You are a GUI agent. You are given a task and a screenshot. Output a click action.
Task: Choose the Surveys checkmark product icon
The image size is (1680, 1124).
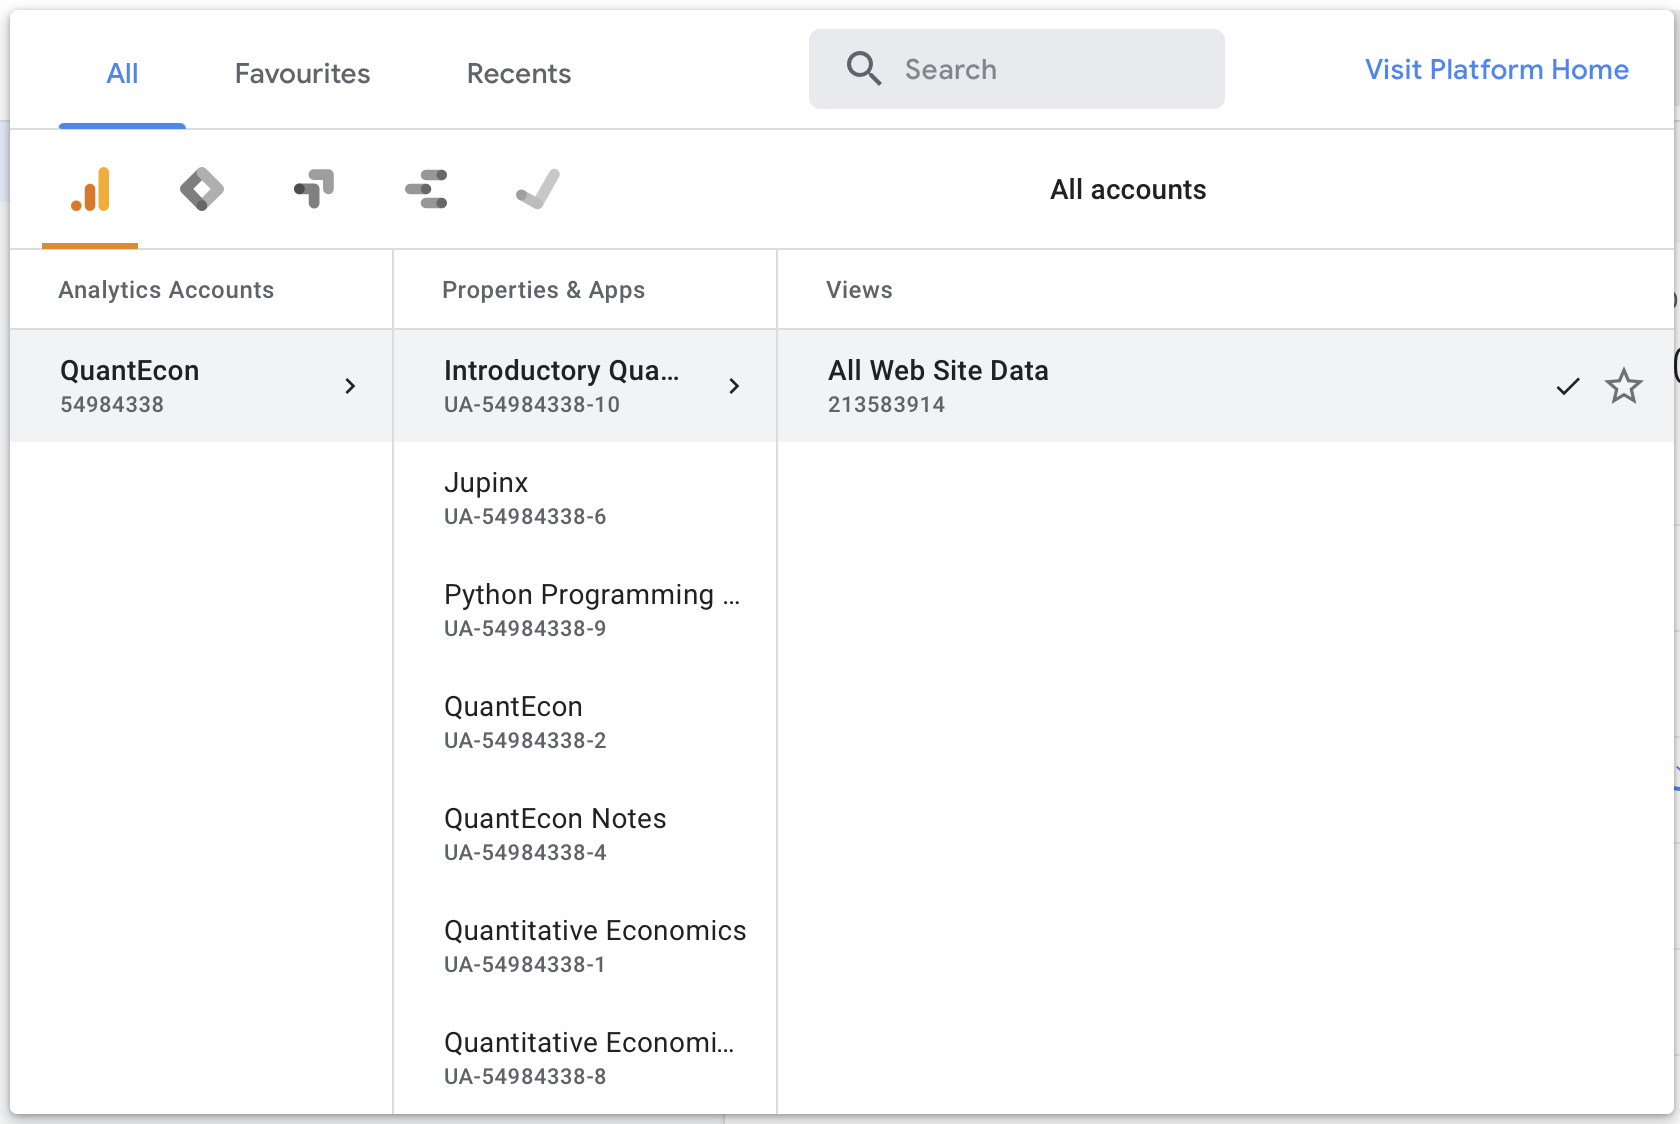(x=538, y=189)
